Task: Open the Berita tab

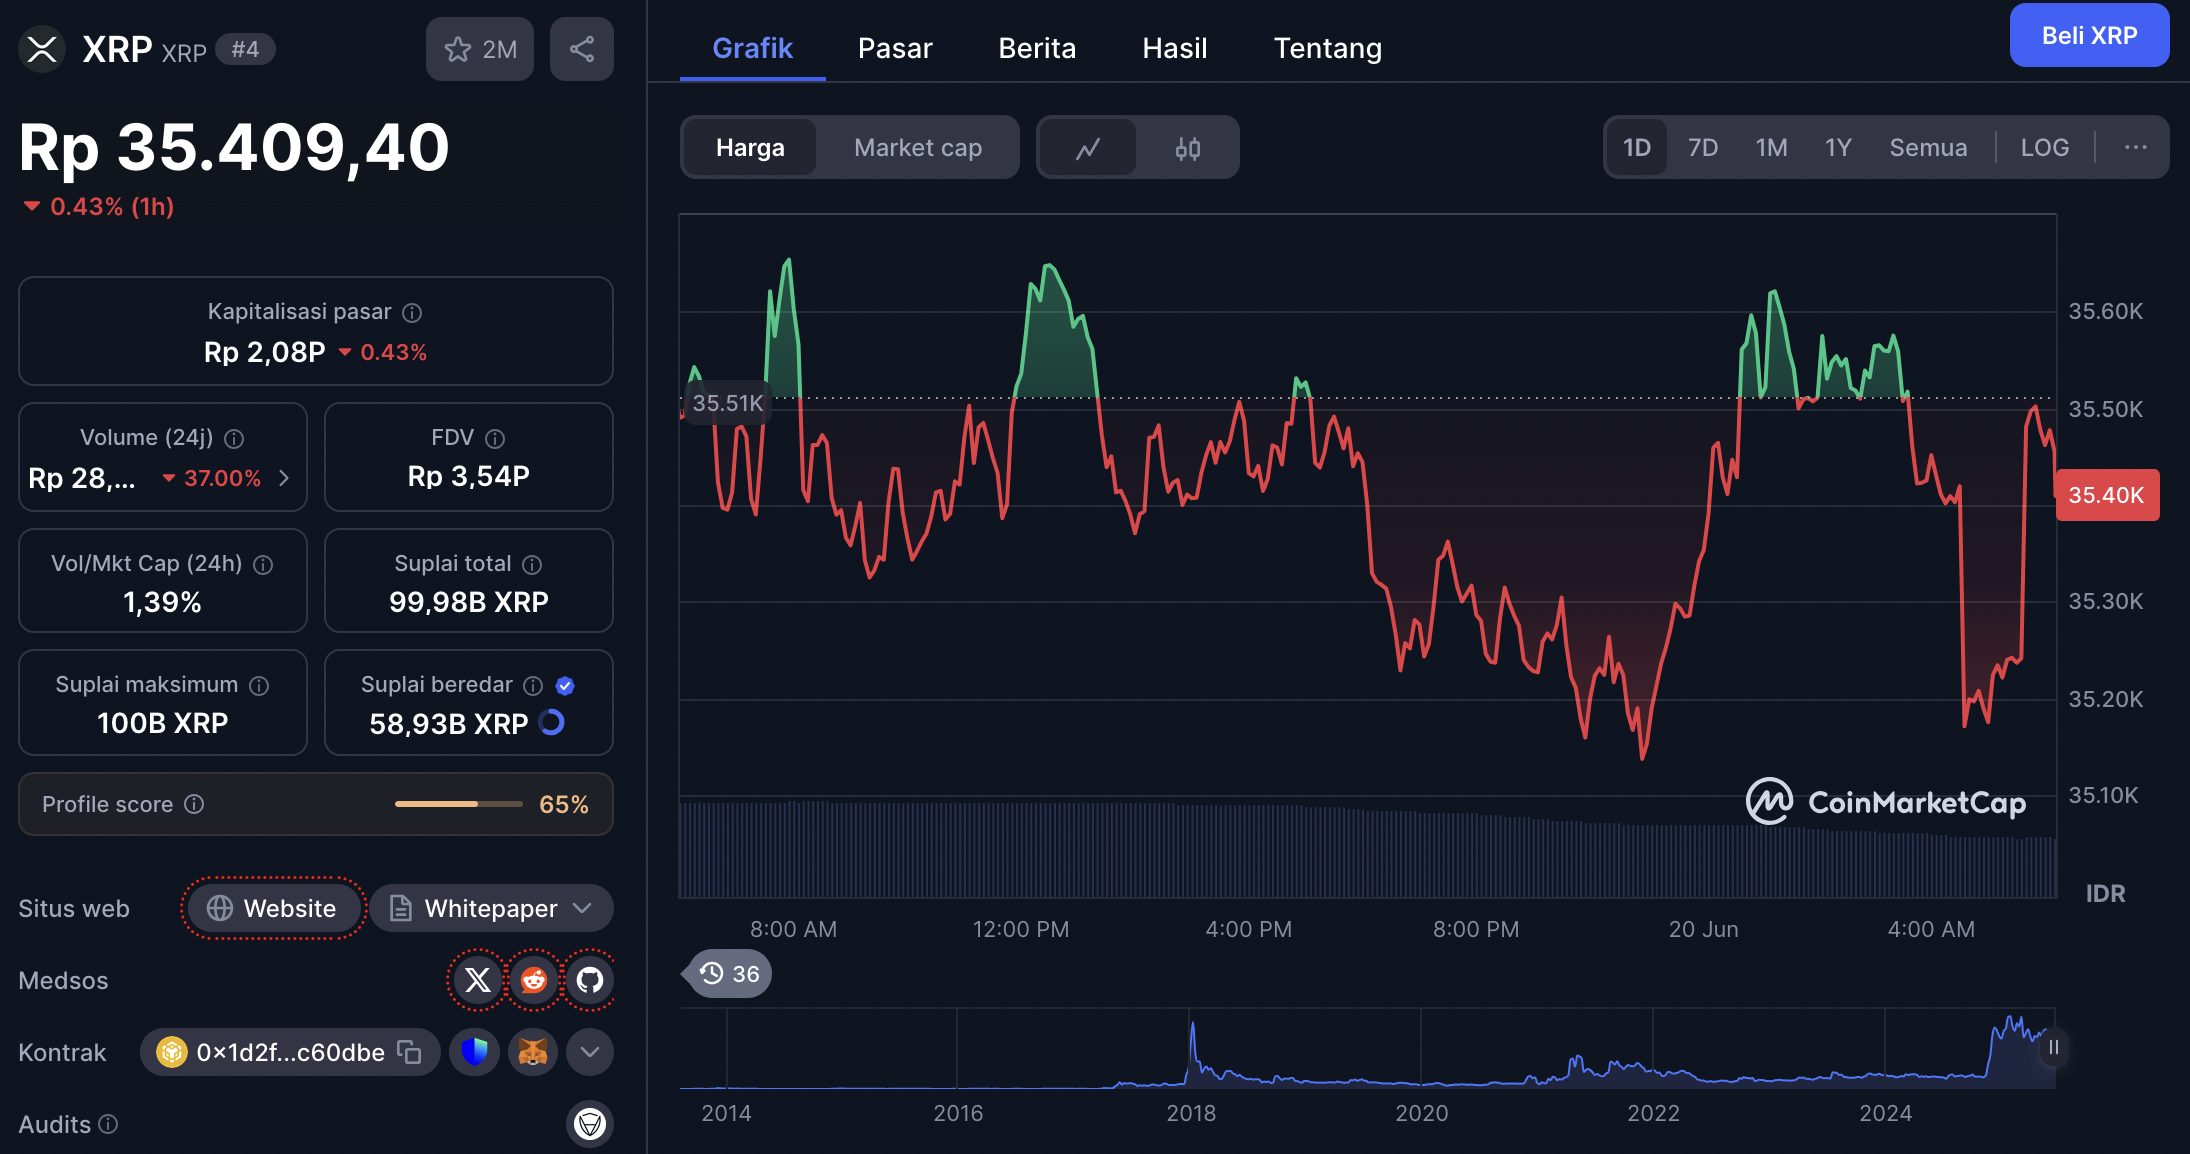Action: (1037, 48)
